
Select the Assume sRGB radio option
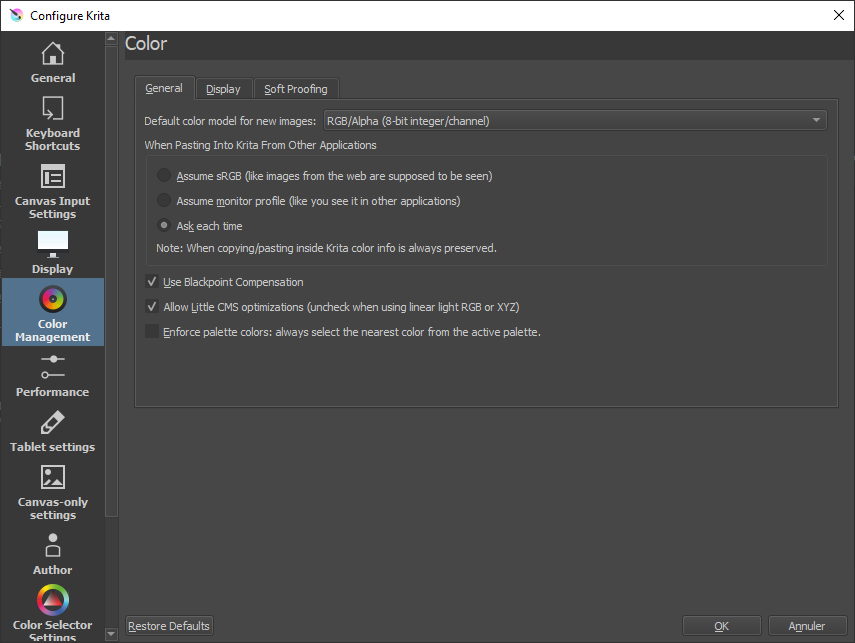click(x=164, y=176)
